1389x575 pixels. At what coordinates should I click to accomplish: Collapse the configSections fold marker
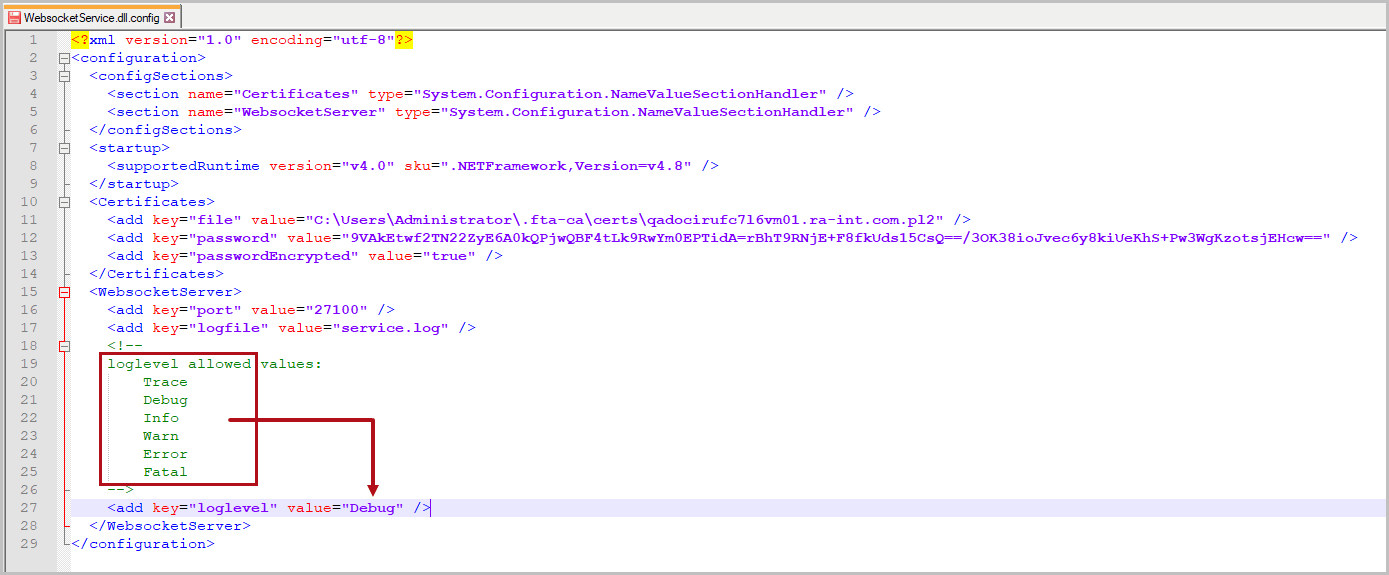tap(65, 76)
